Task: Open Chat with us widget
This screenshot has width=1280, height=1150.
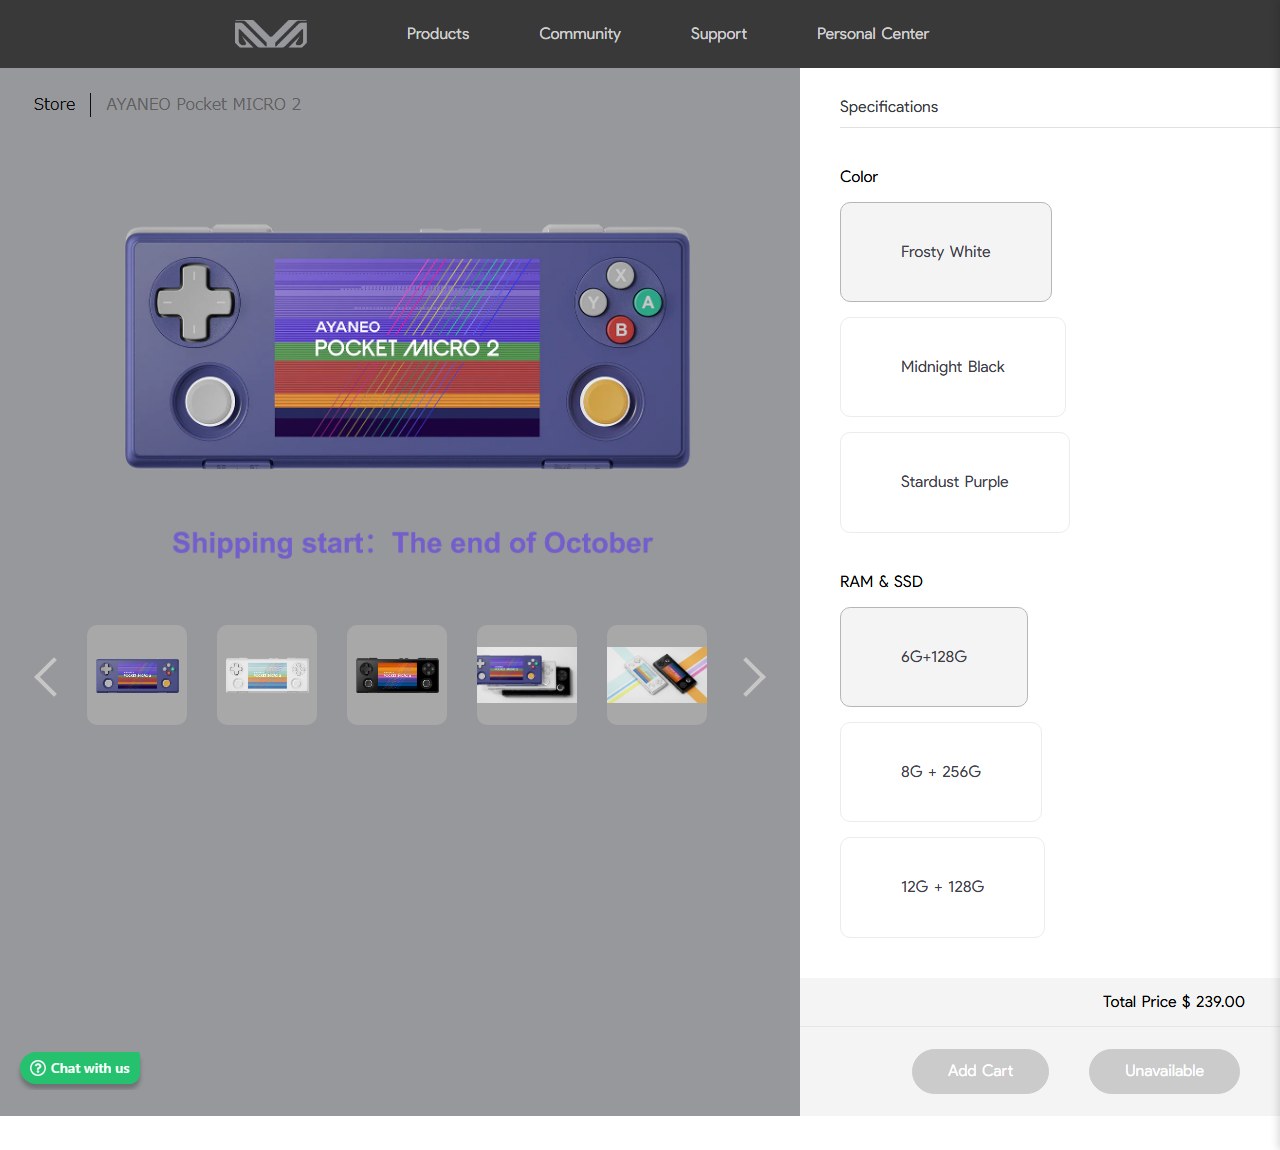Action: 80,1068
